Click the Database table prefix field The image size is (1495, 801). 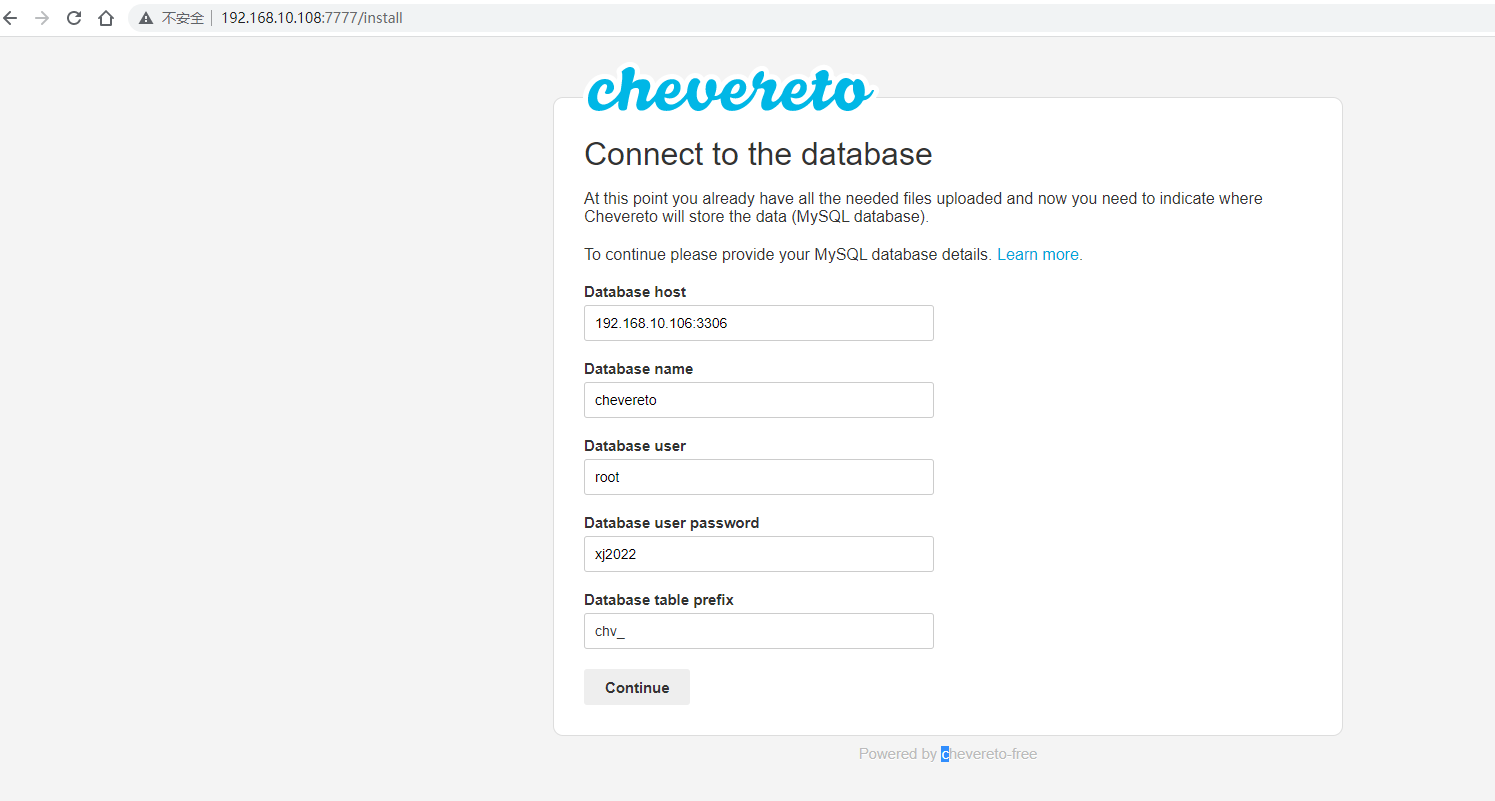758,631
